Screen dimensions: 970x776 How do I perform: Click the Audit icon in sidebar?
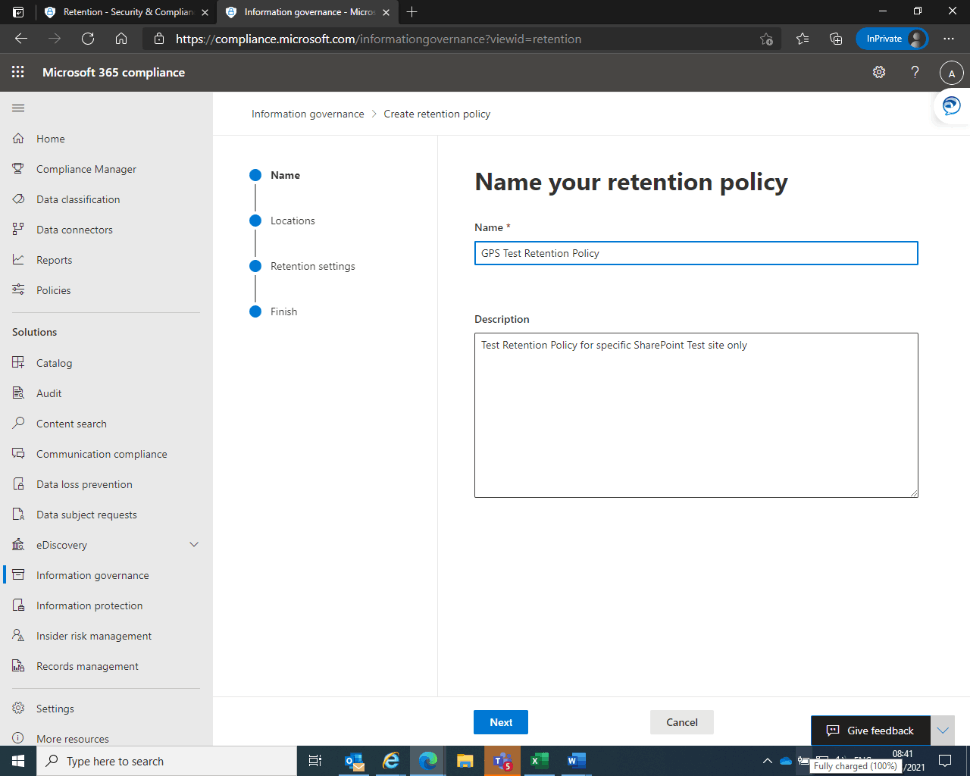pyautogui.click(x=19, y=393)
